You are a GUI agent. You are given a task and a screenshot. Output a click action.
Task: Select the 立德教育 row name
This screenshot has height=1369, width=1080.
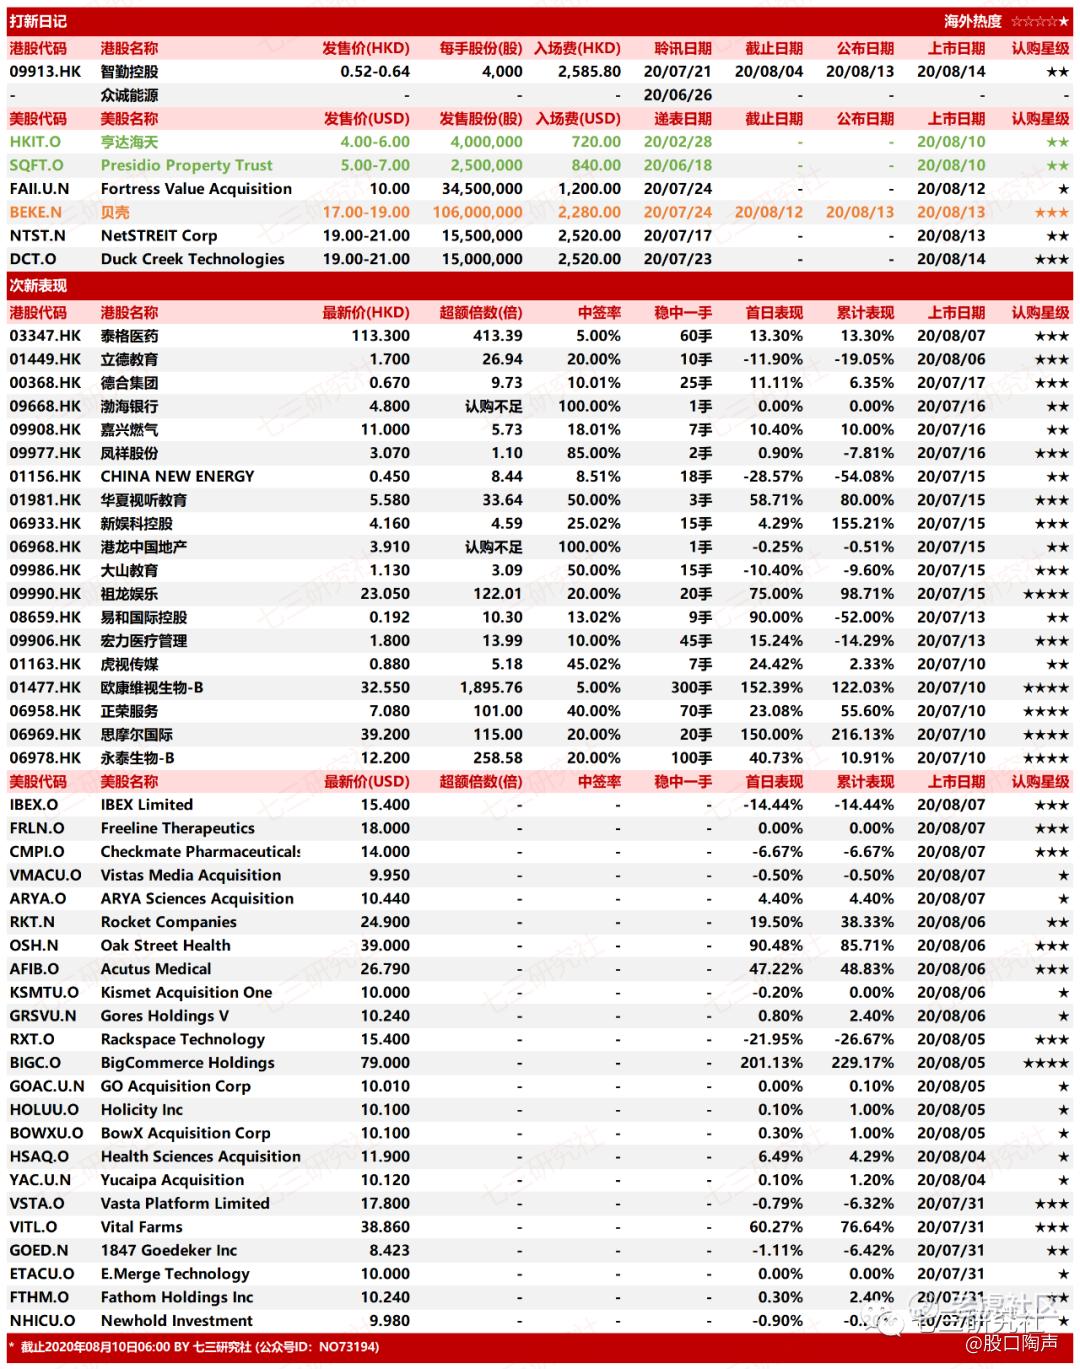pos(129,359)
